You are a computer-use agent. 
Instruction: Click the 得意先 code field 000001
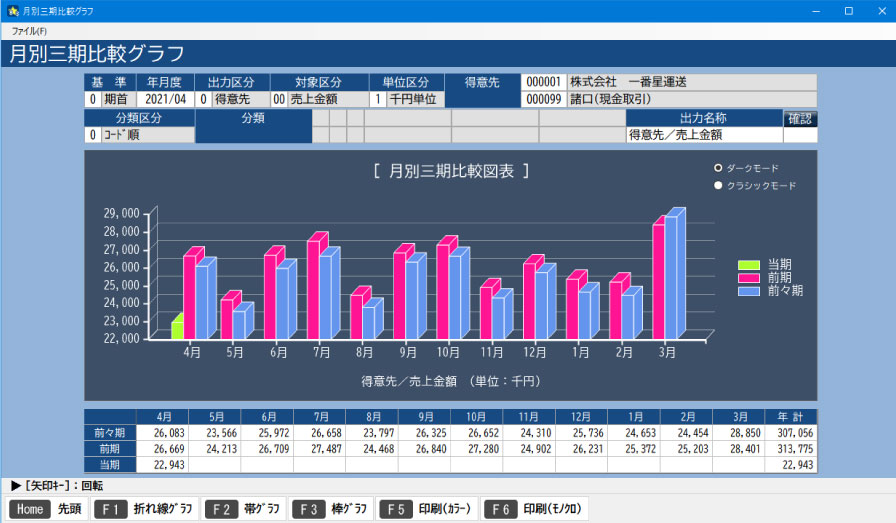[x=543, y=82]
